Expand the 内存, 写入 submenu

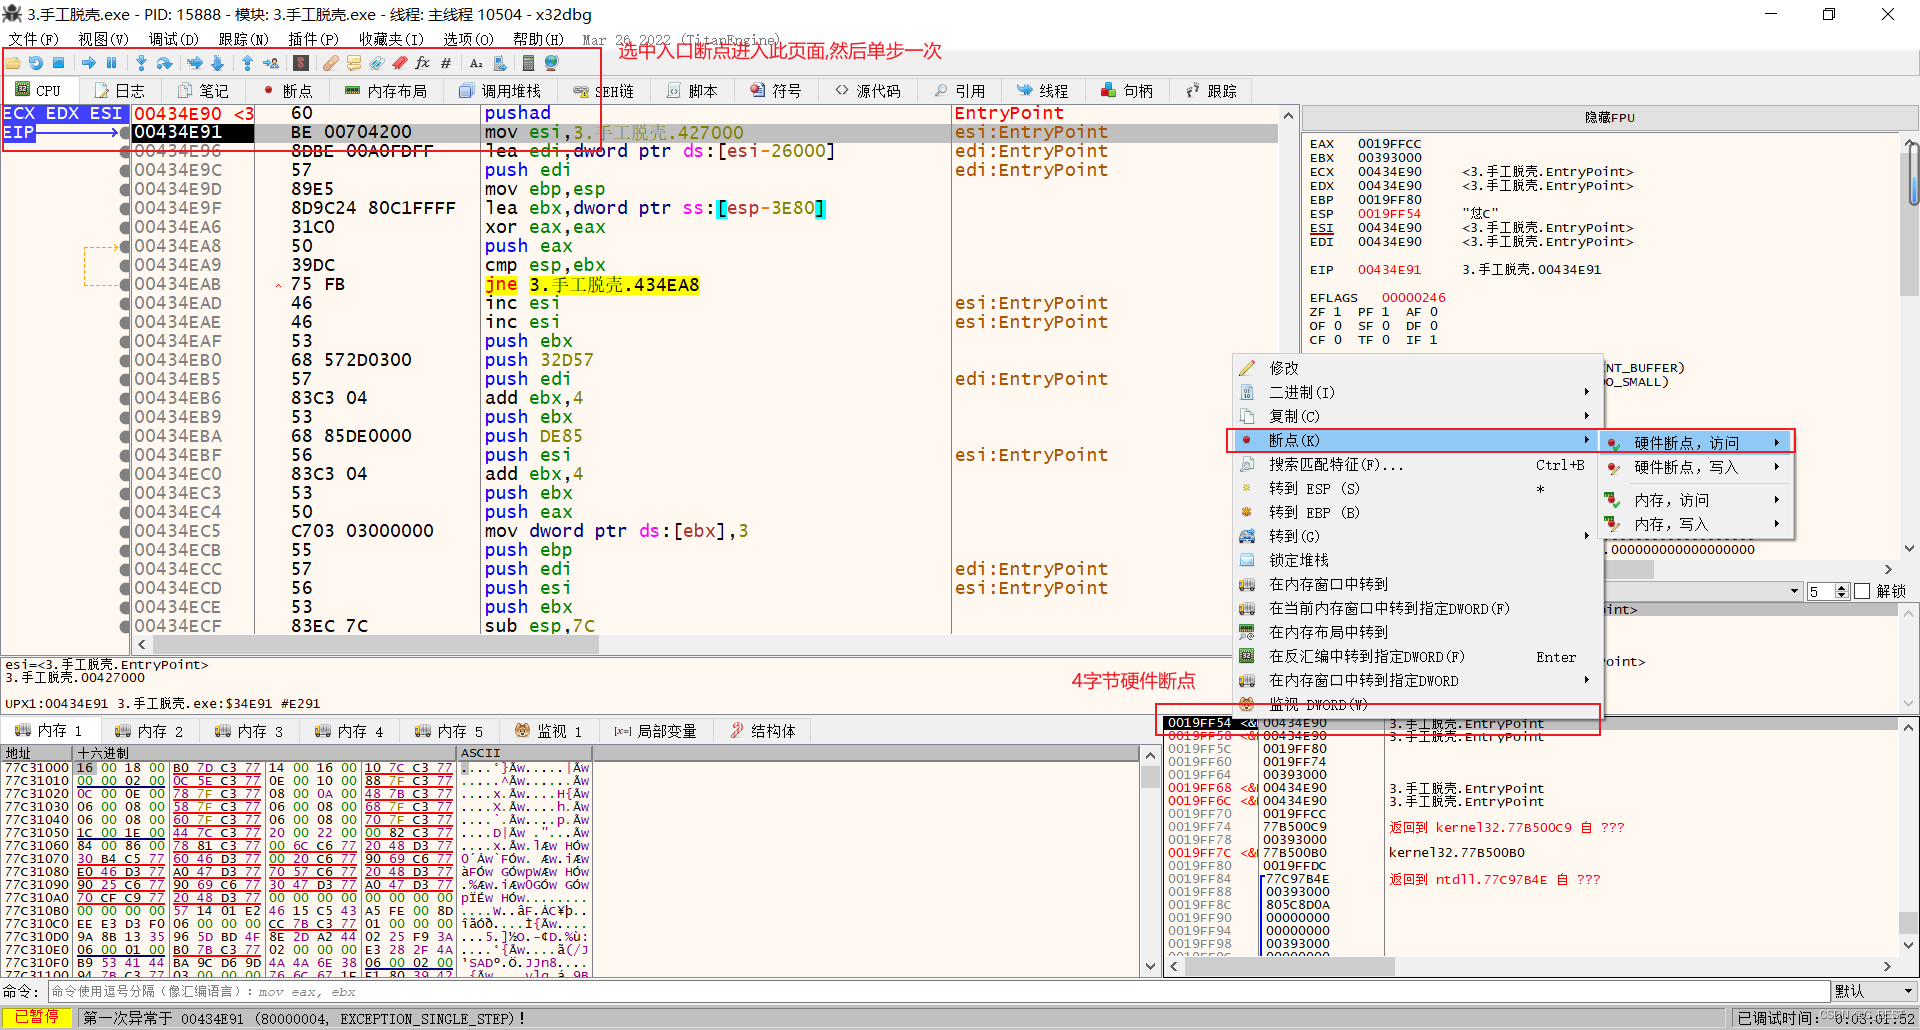tap(1696, 524)
